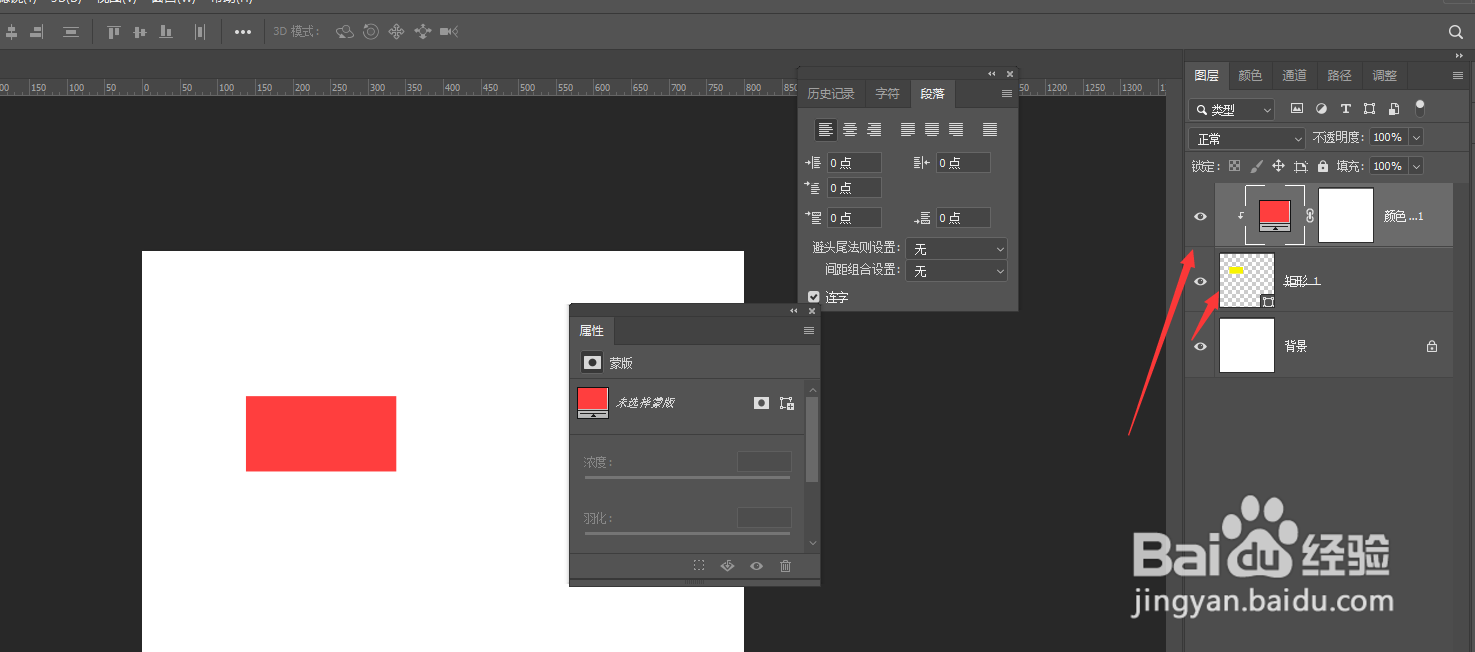1475x652 pixels.
Task: Click the align bottom edges icon
Action: (166, 32)
